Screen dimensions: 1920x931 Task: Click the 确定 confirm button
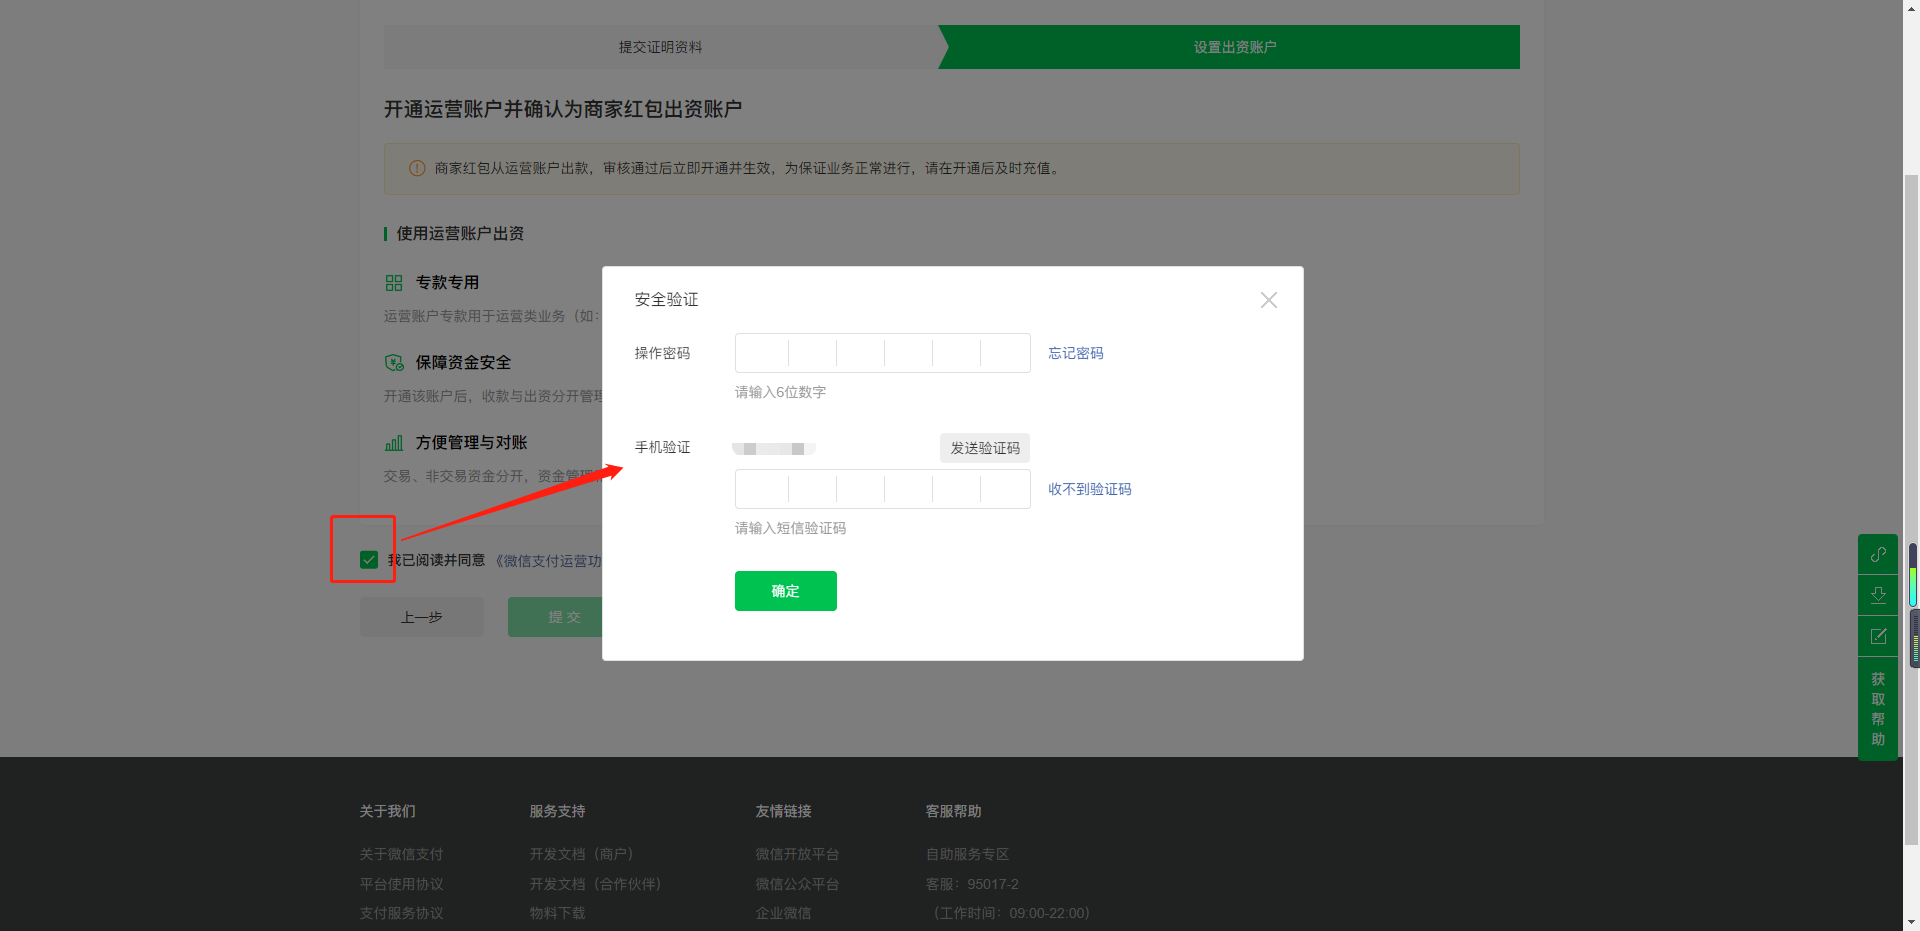tap(785, 591)
